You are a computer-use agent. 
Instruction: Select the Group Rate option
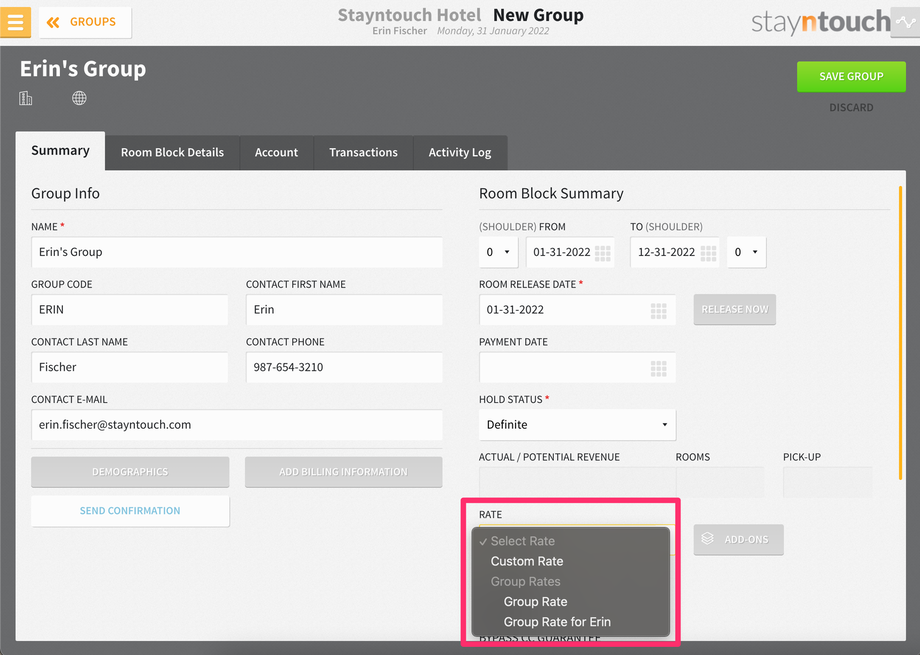point(570,602)
